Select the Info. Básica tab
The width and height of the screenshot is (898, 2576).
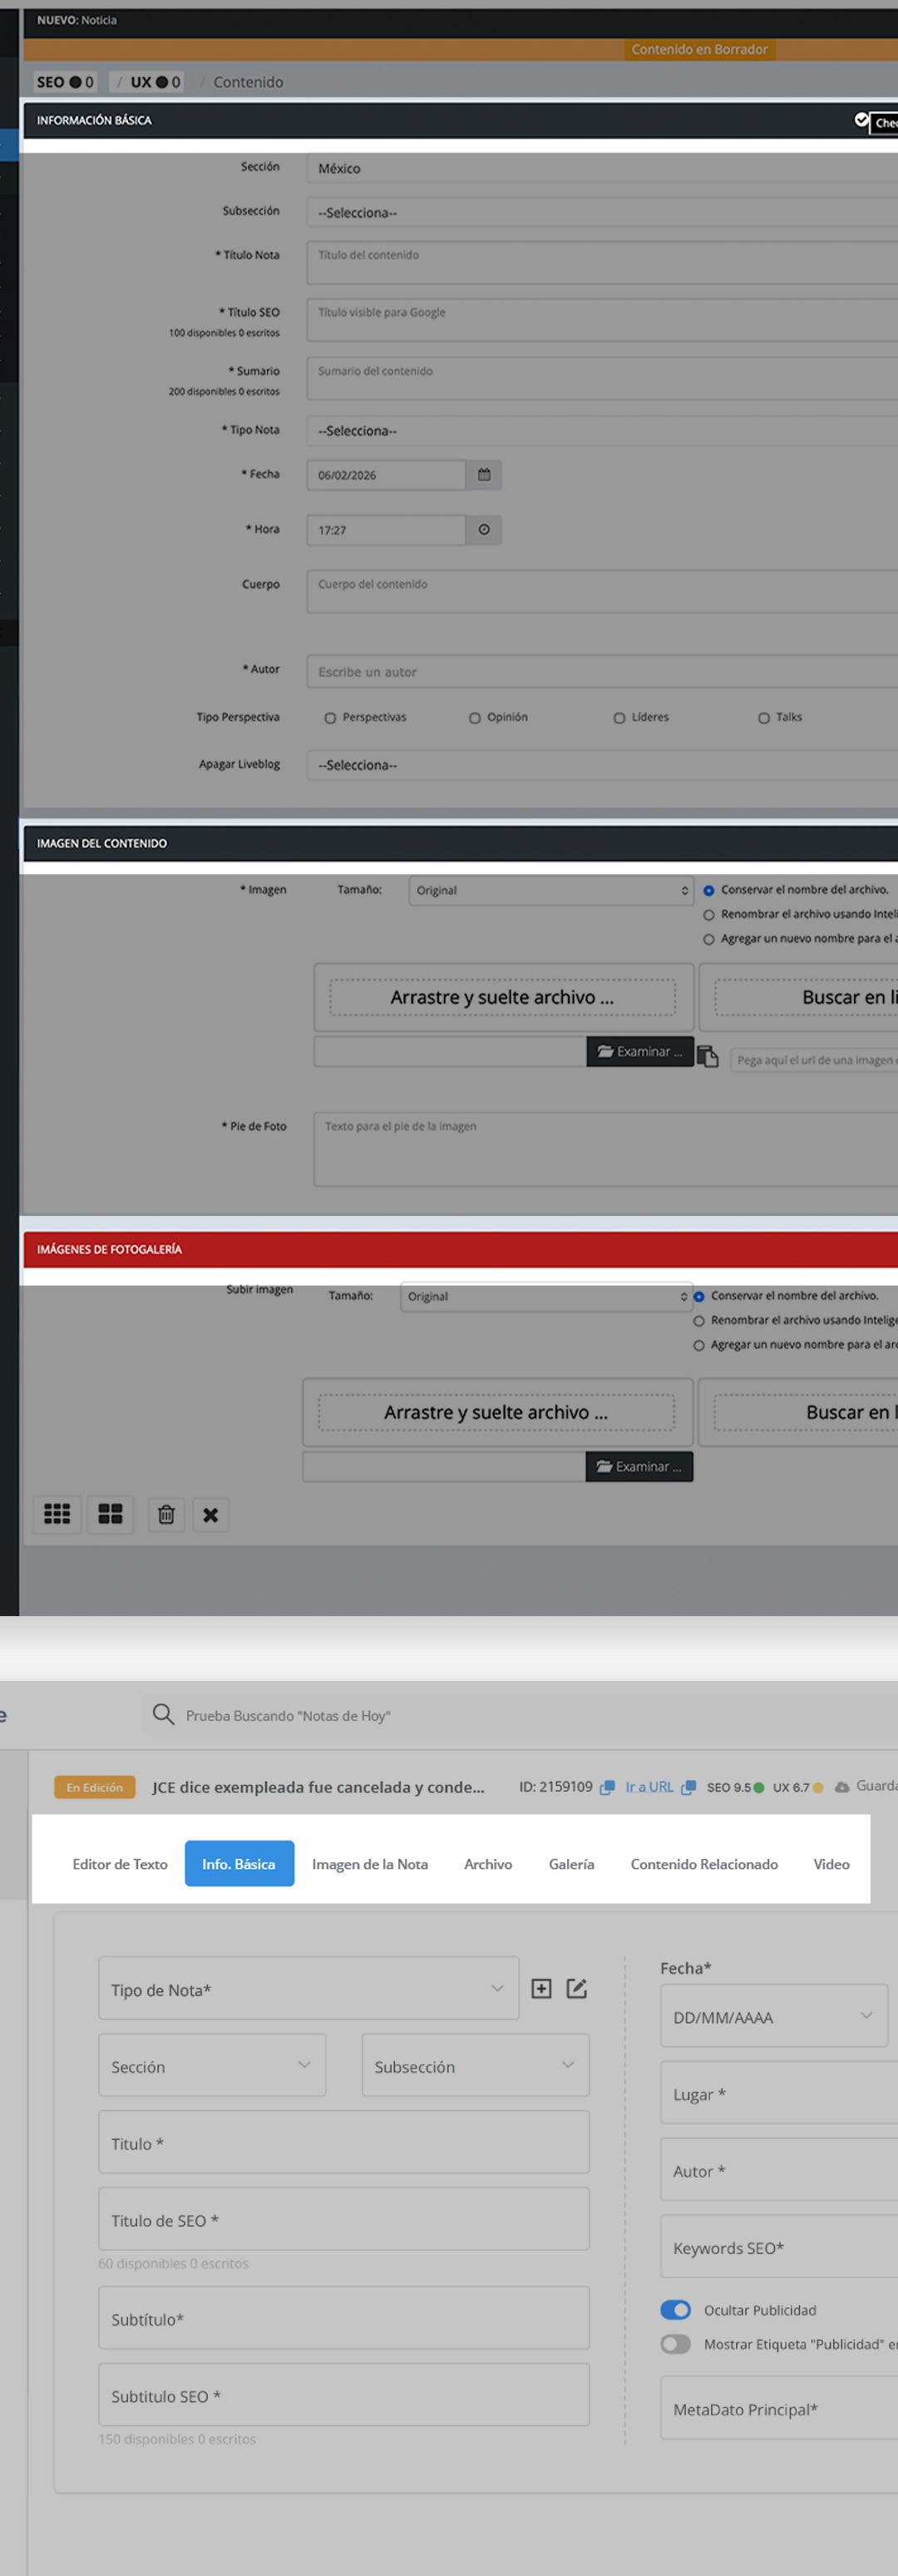[239, 1864]
